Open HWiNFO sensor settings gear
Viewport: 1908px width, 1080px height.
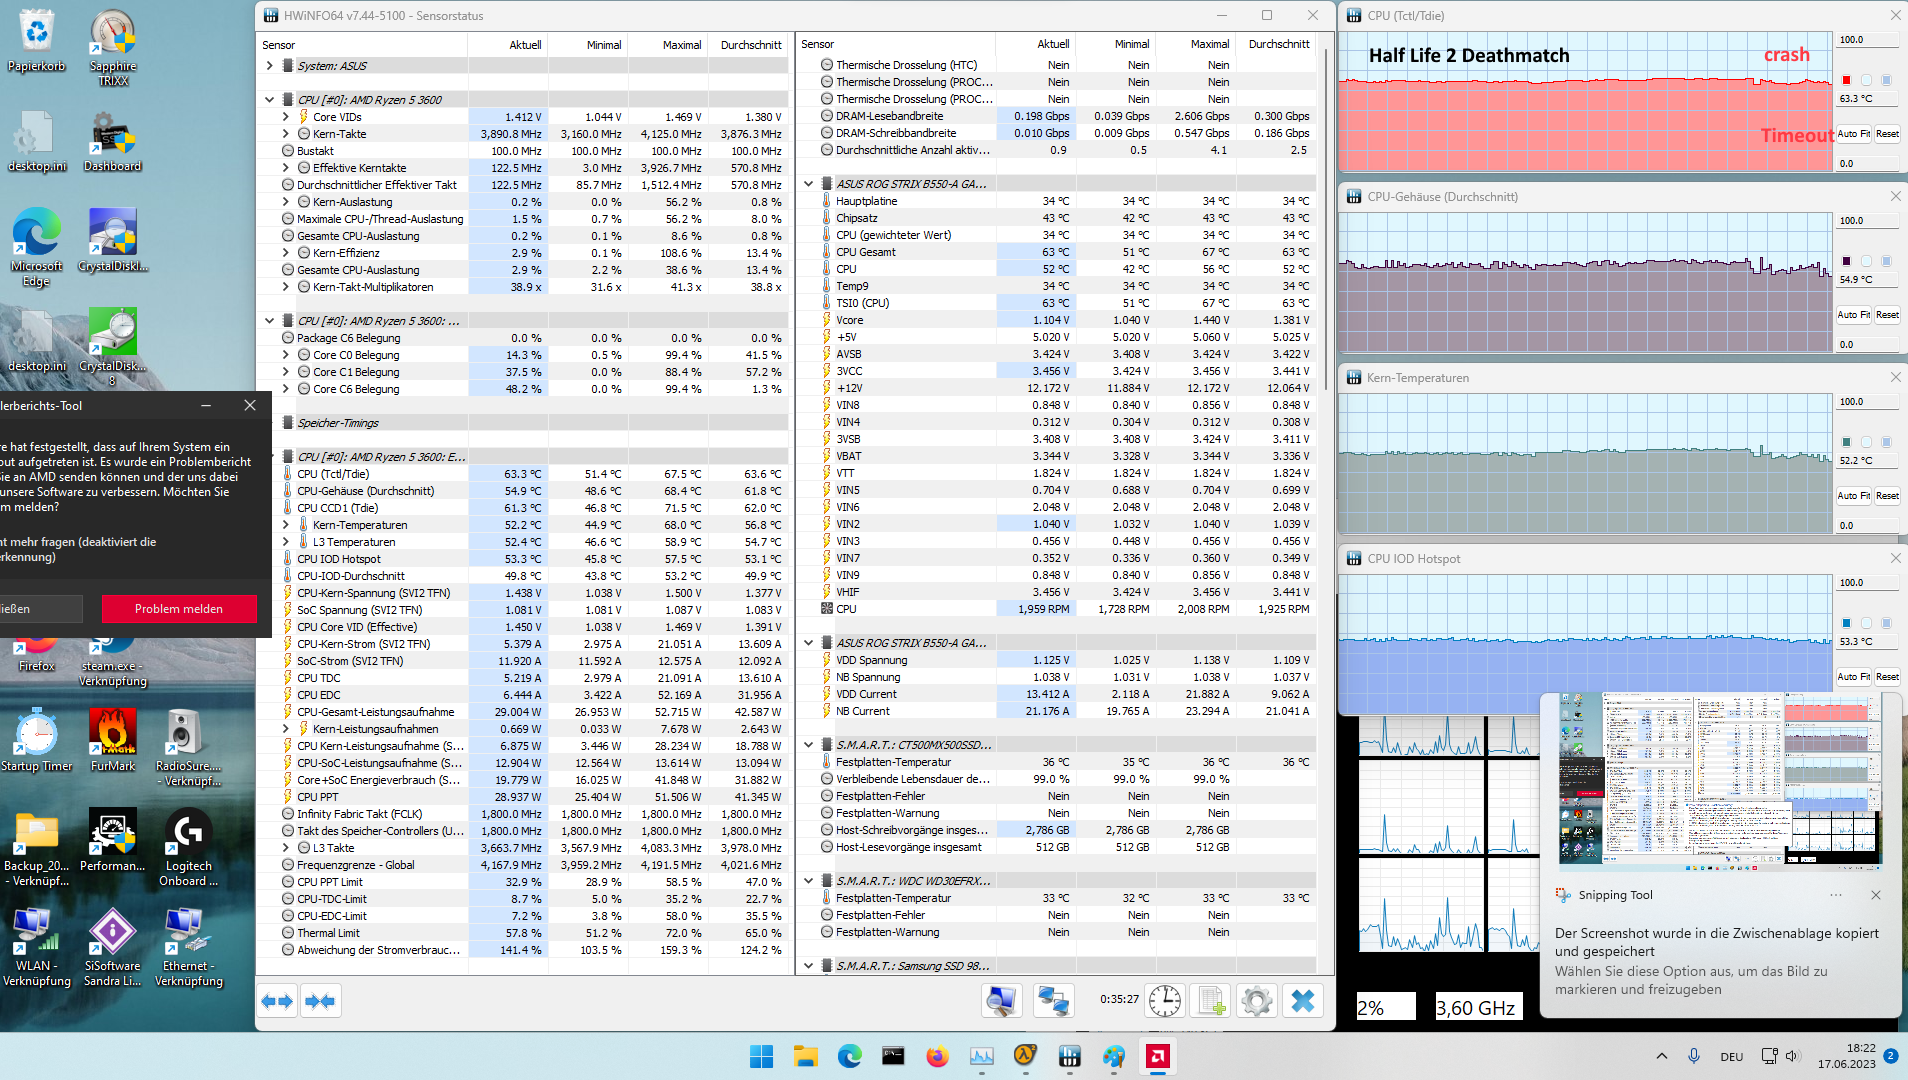[1257, 1000]
